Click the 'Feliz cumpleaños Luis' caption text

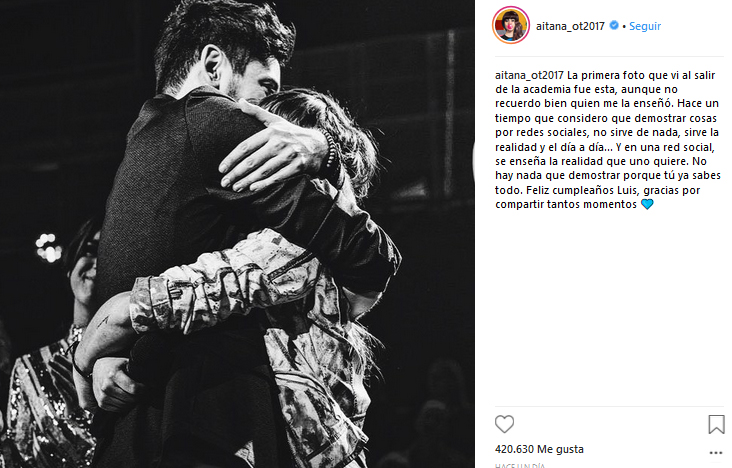[x=578, y=190]
